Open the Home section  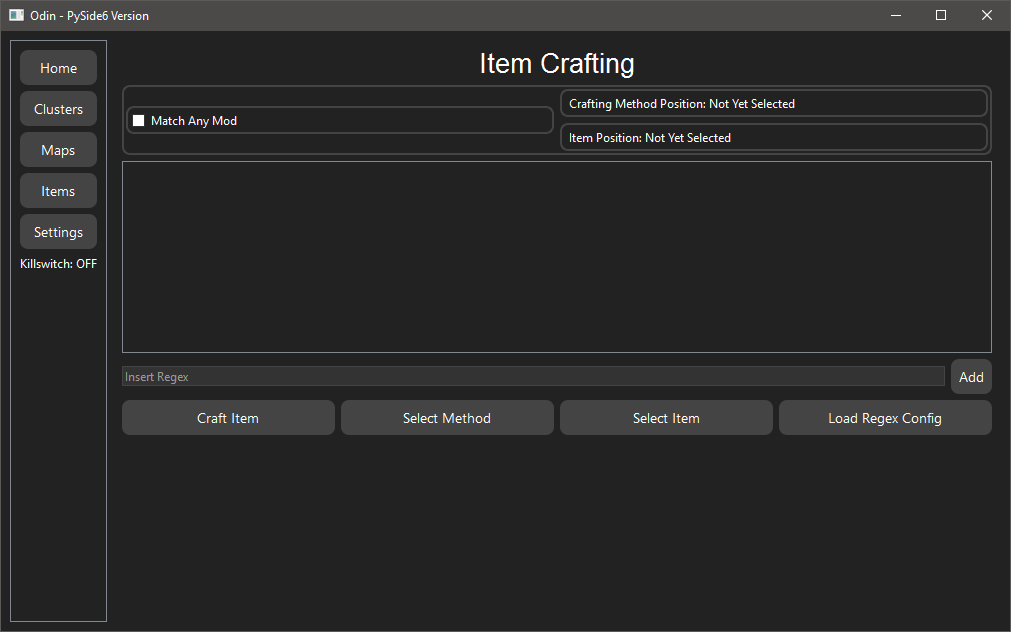pos(58,67)
